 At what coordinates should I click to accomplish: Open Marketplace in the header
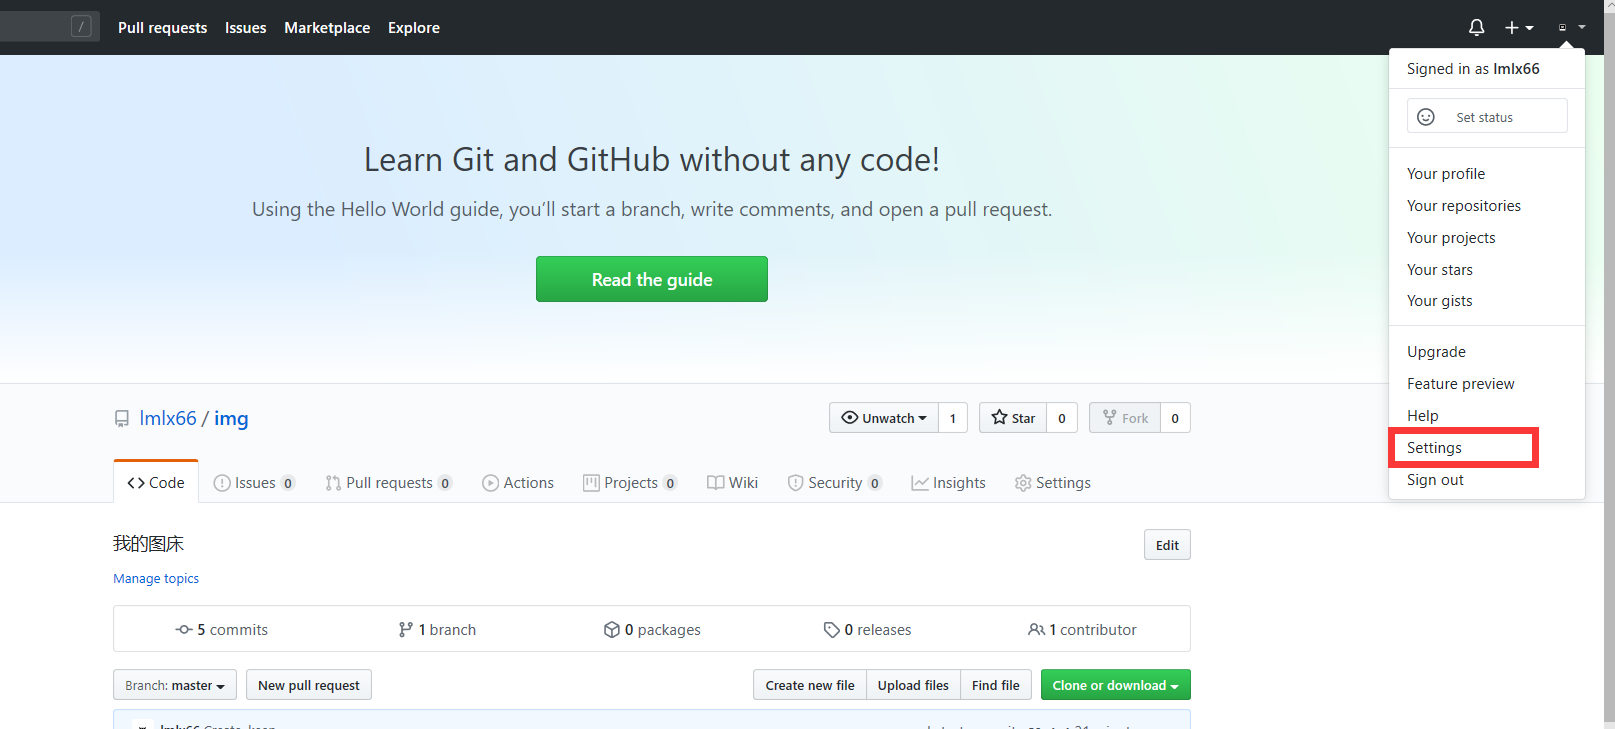[x=327, y=28]
